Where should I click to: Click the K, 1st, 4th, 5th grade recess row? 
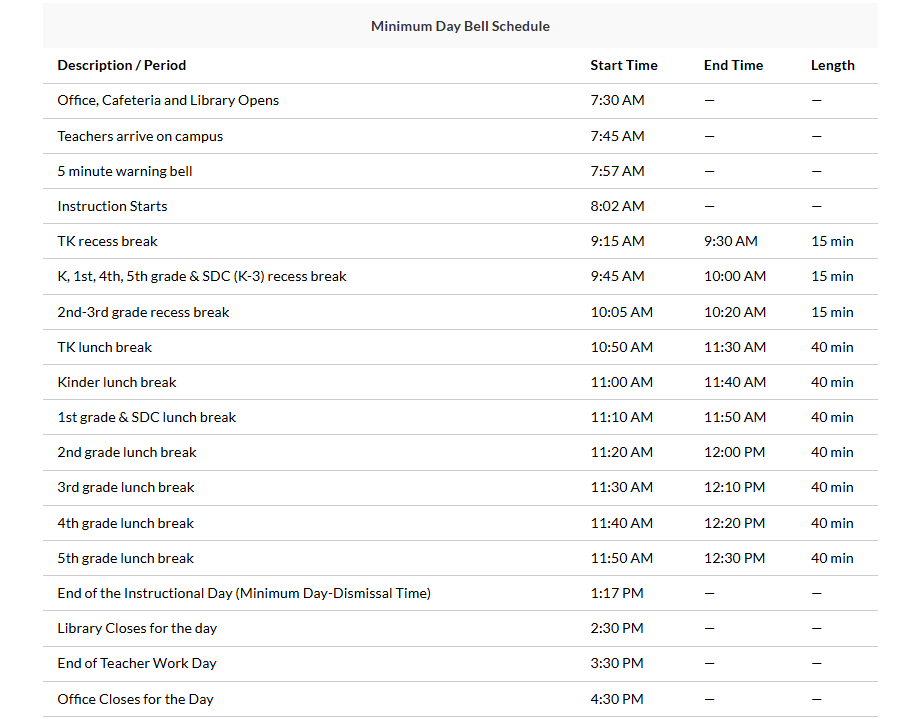click(x=202, y=276)
